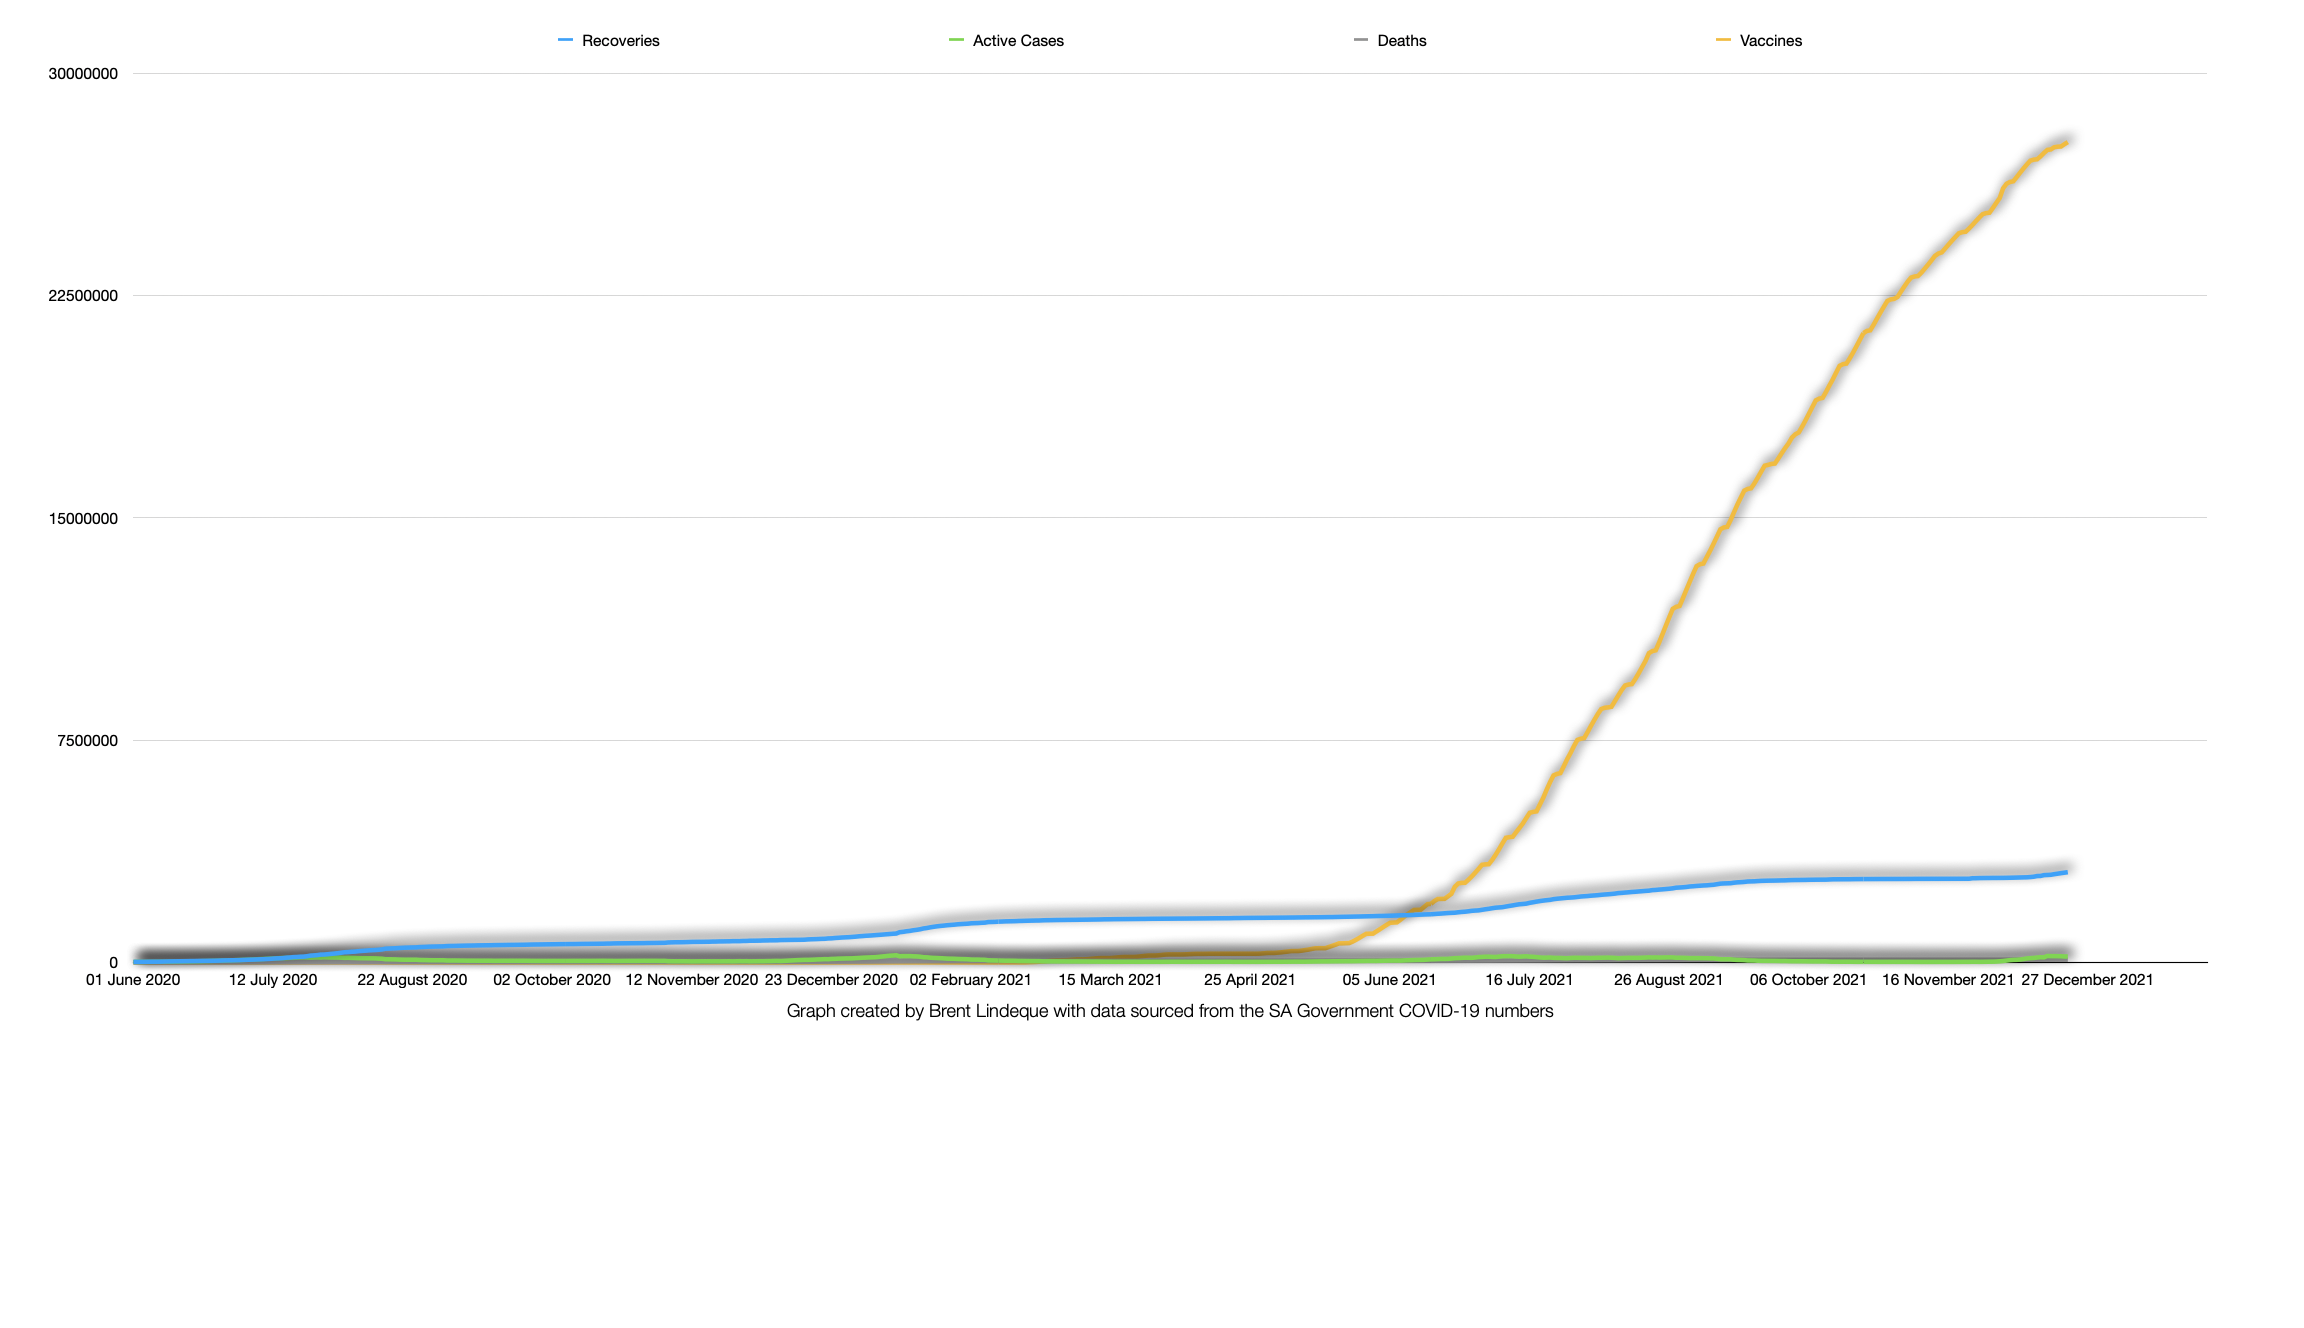Select the Deaths legend label
2304x1328 pixels.
point(1401,41)
